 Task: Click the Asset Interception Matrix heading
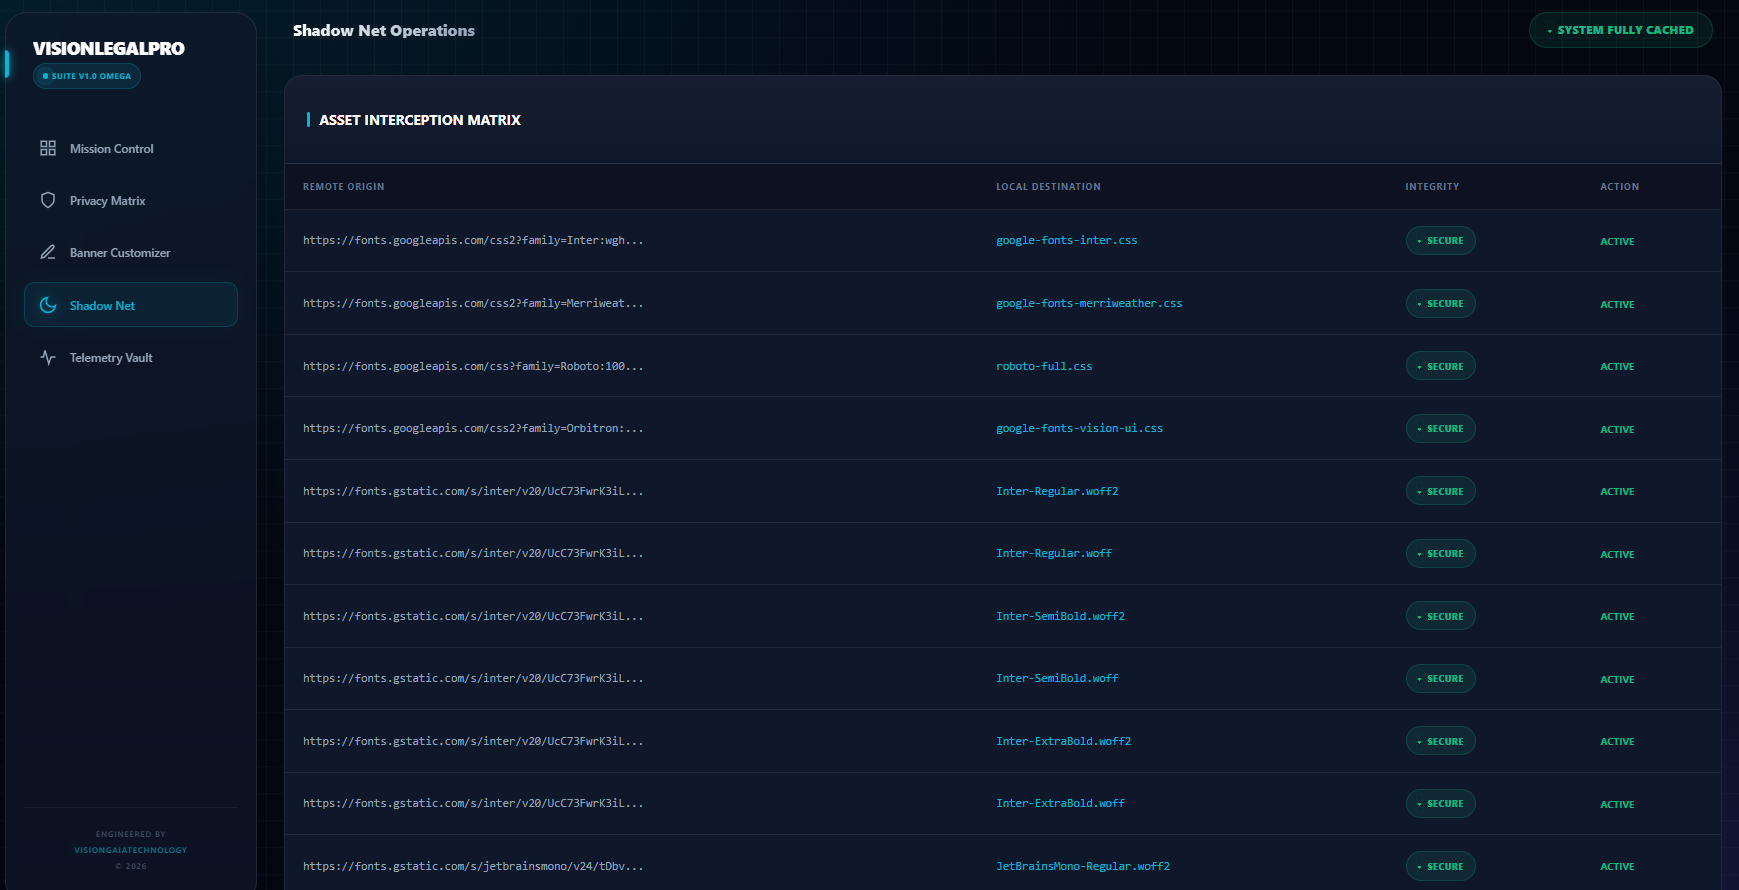tap(420, 120)
